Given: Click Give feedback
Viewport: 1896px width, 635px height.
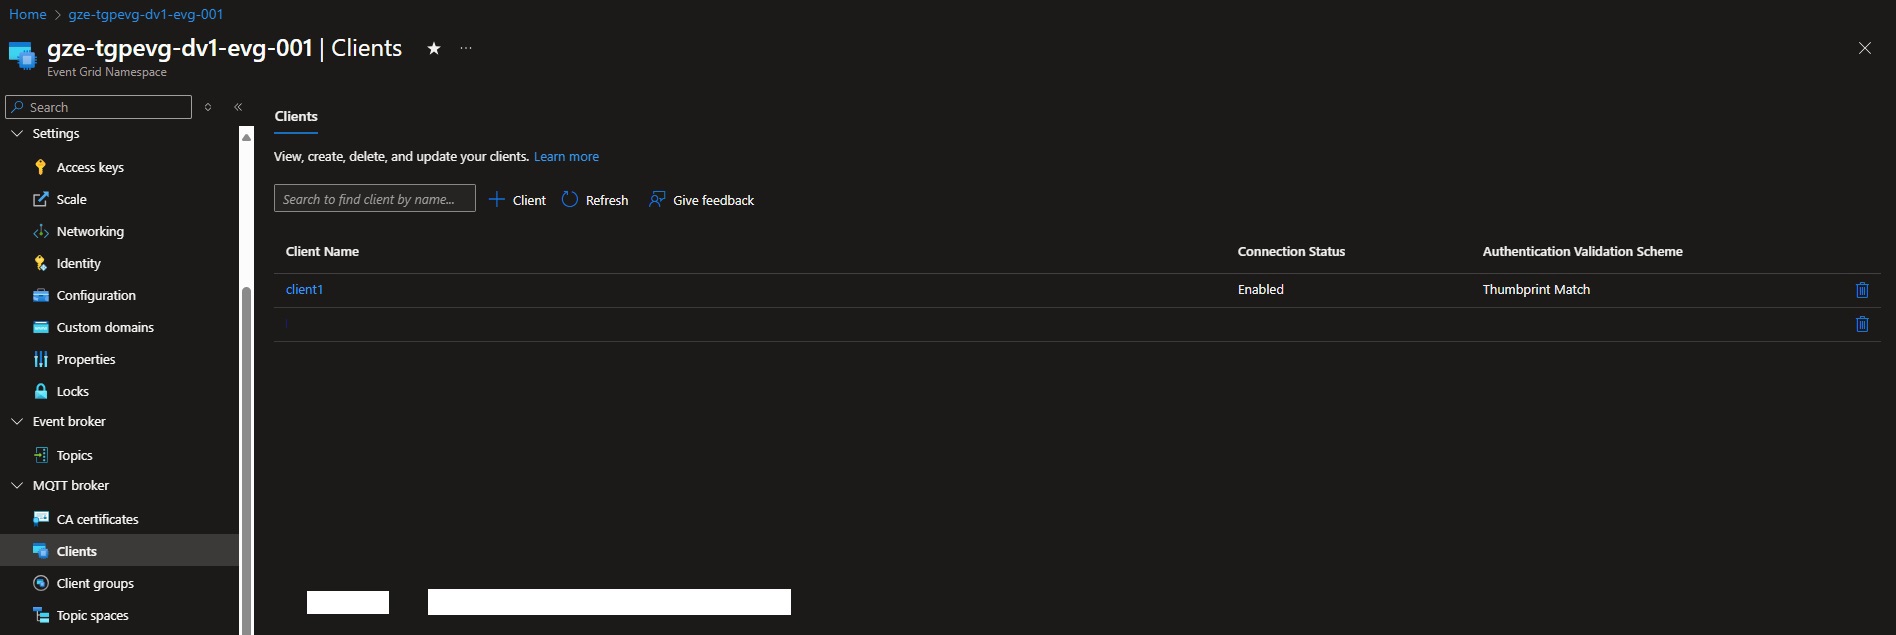Looking at the screenshot, I should 701,200.
